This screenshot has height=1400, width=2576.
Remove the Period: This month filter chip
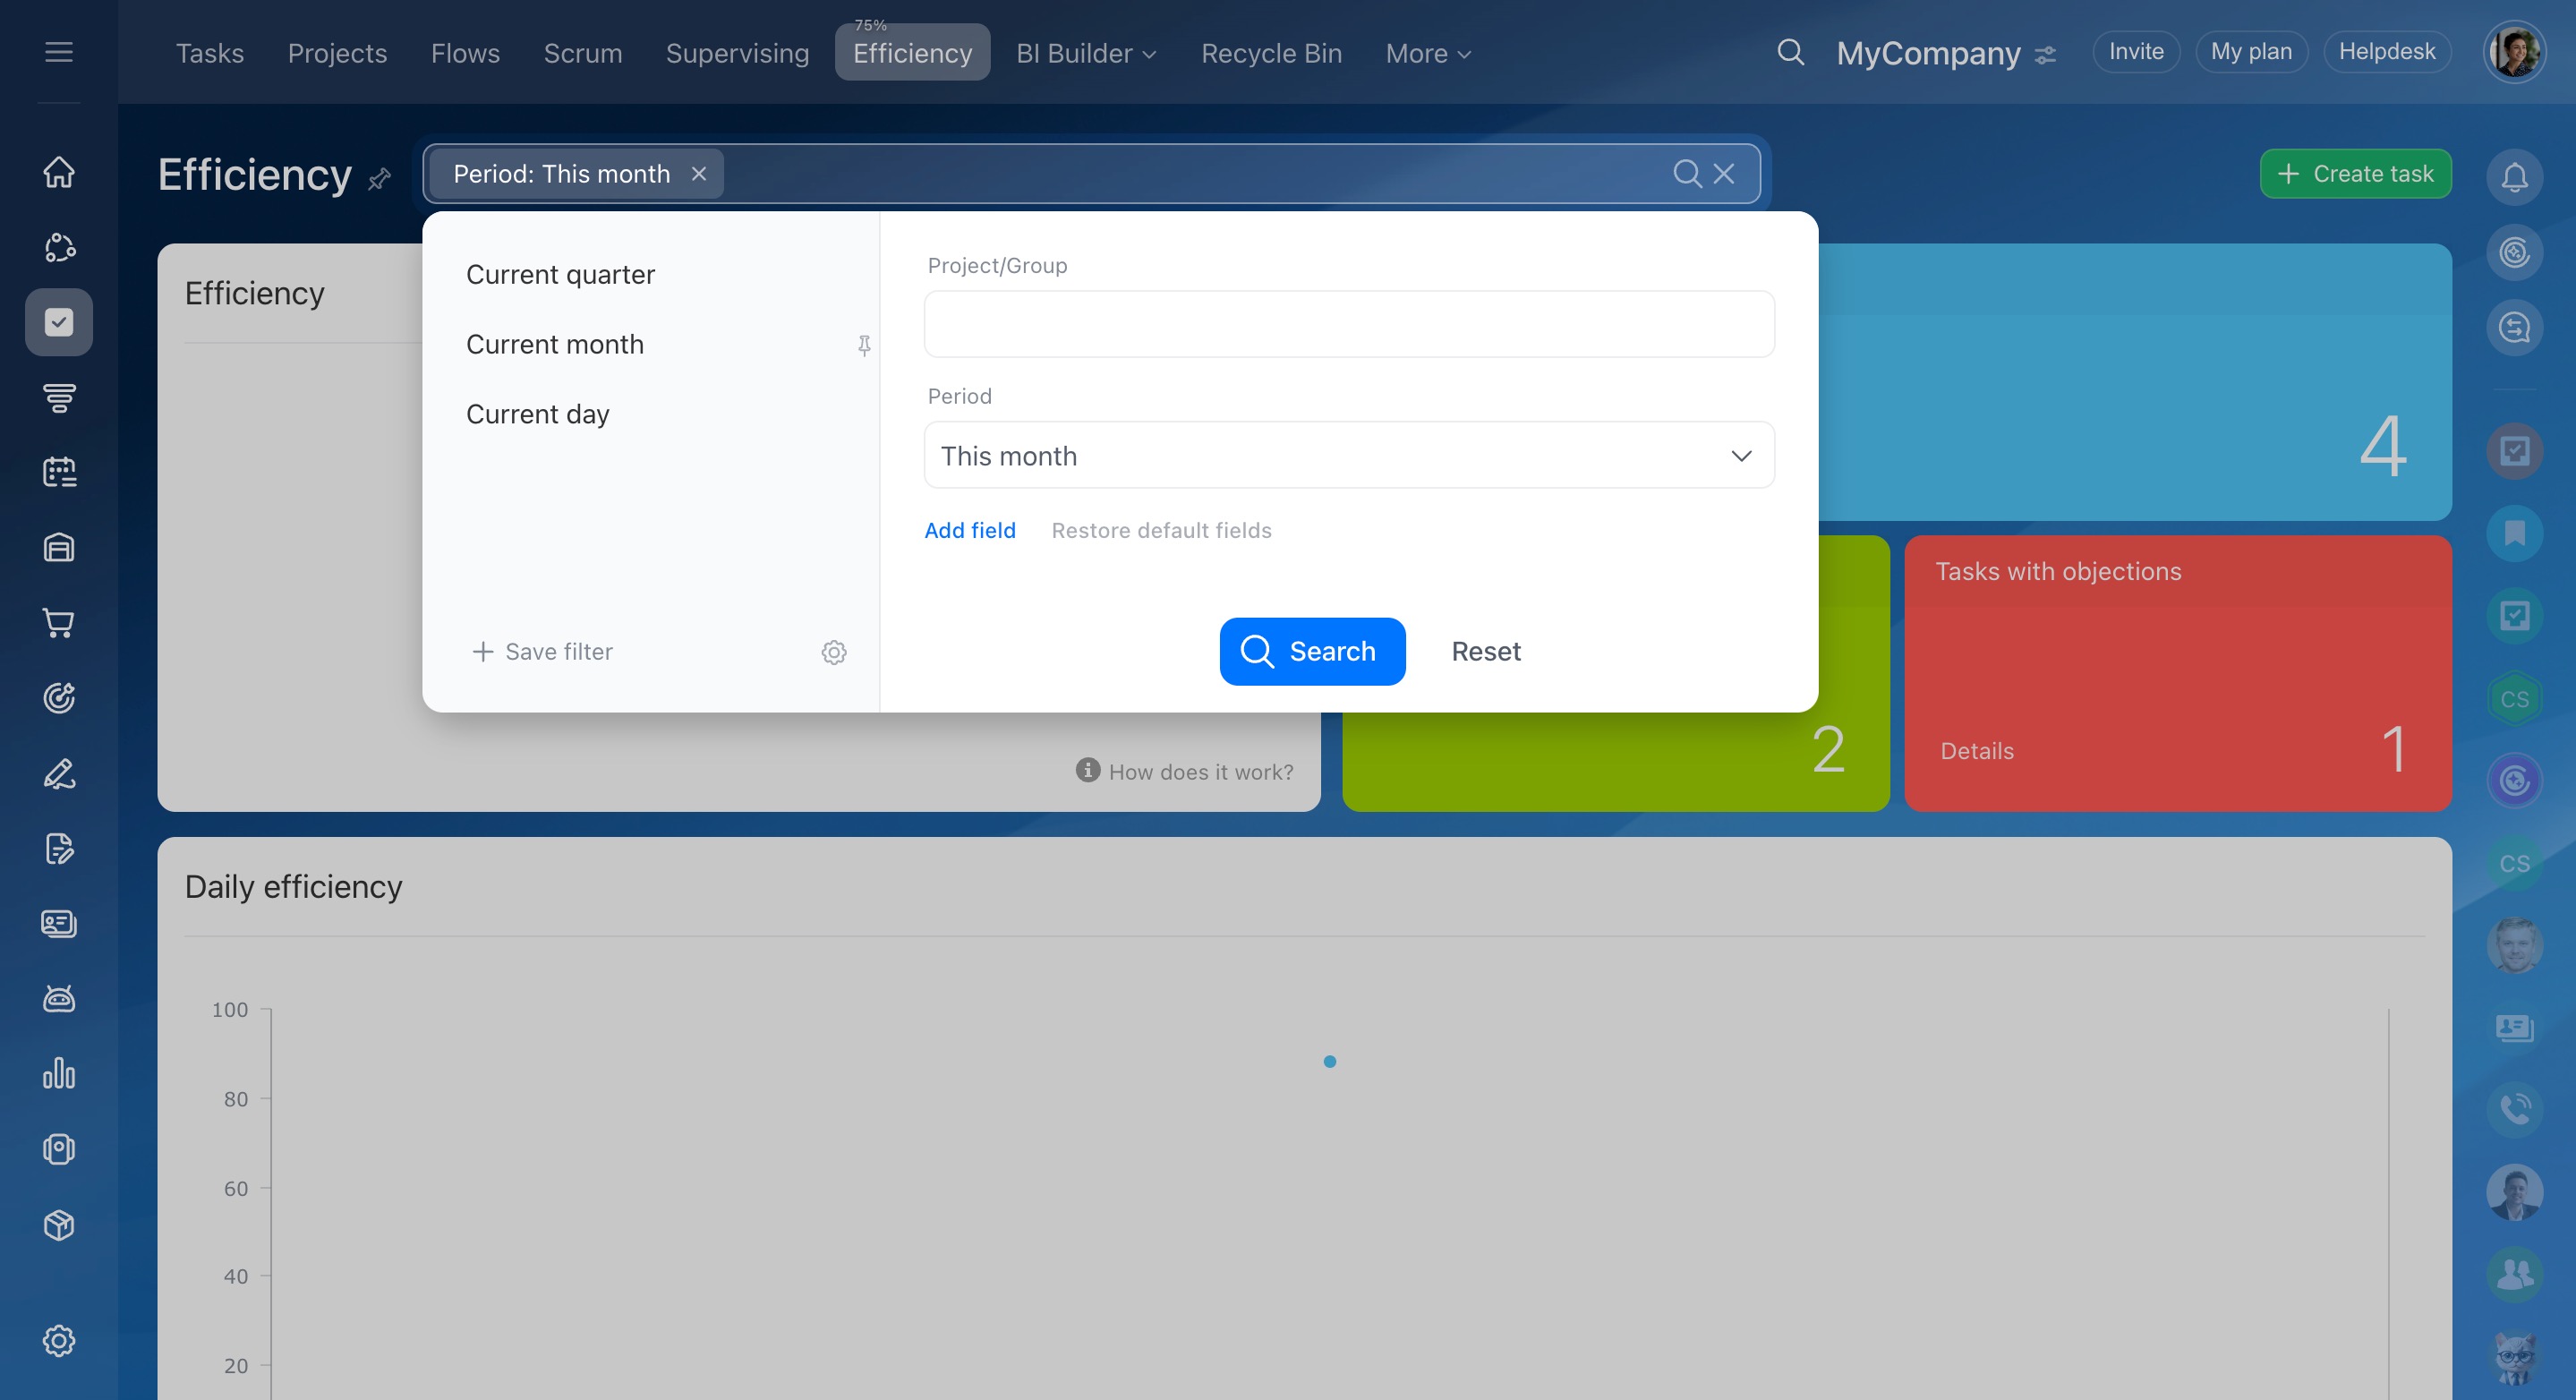pyautogui.click(x=699, y=174)
